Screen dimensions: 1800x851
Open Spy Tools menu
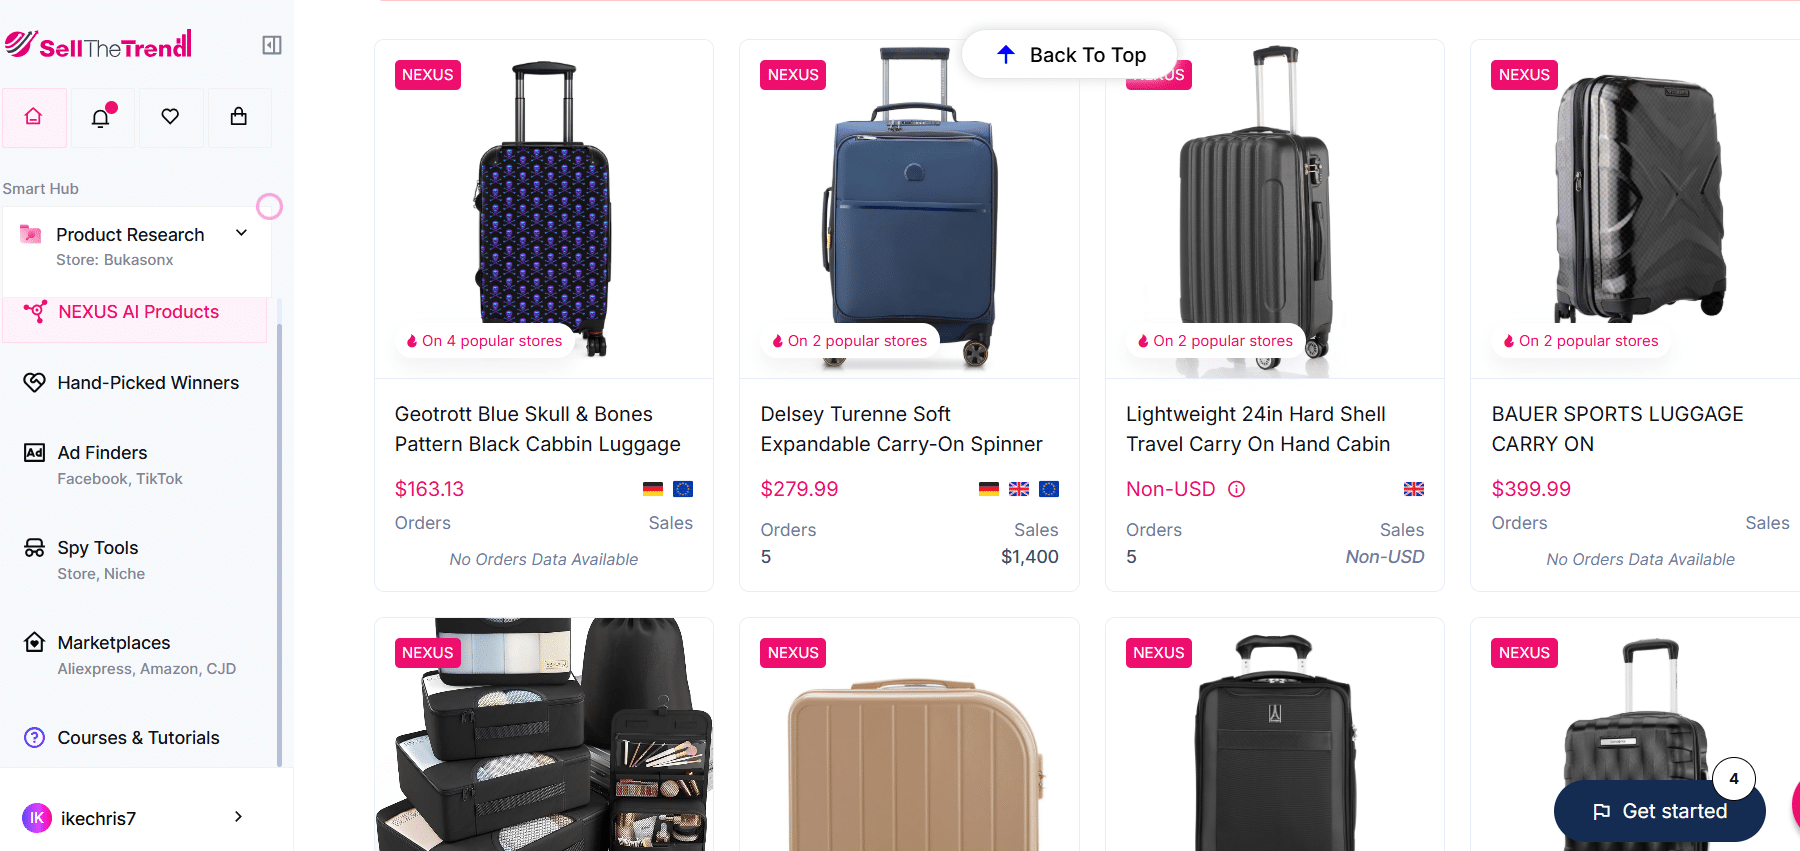pos(98,548)
